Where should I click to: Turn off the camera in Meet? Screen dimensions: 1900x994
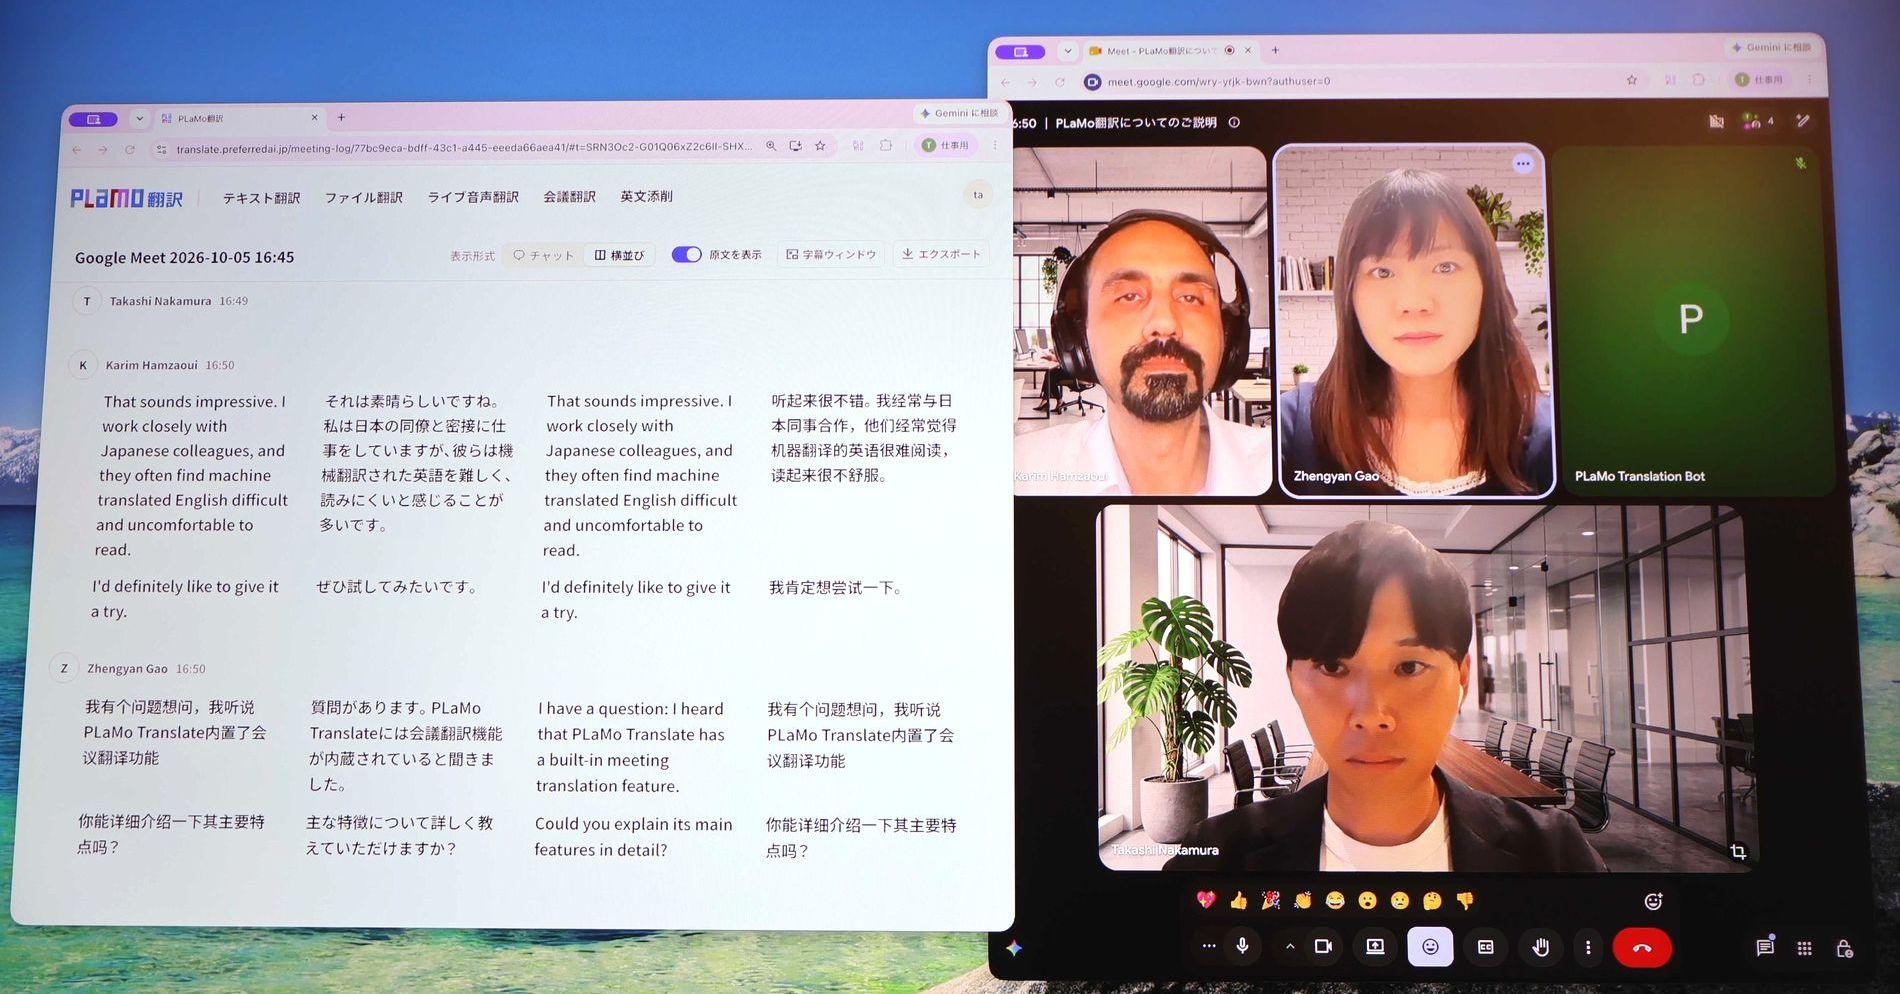point(1323,946)
